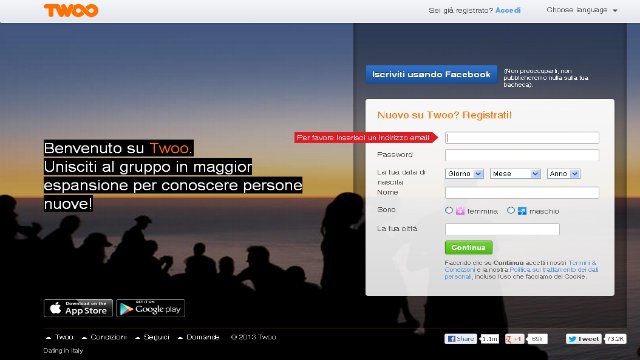Click the Accedi login link
Viewport: 640px width, 360px height.
pos(508,10)
